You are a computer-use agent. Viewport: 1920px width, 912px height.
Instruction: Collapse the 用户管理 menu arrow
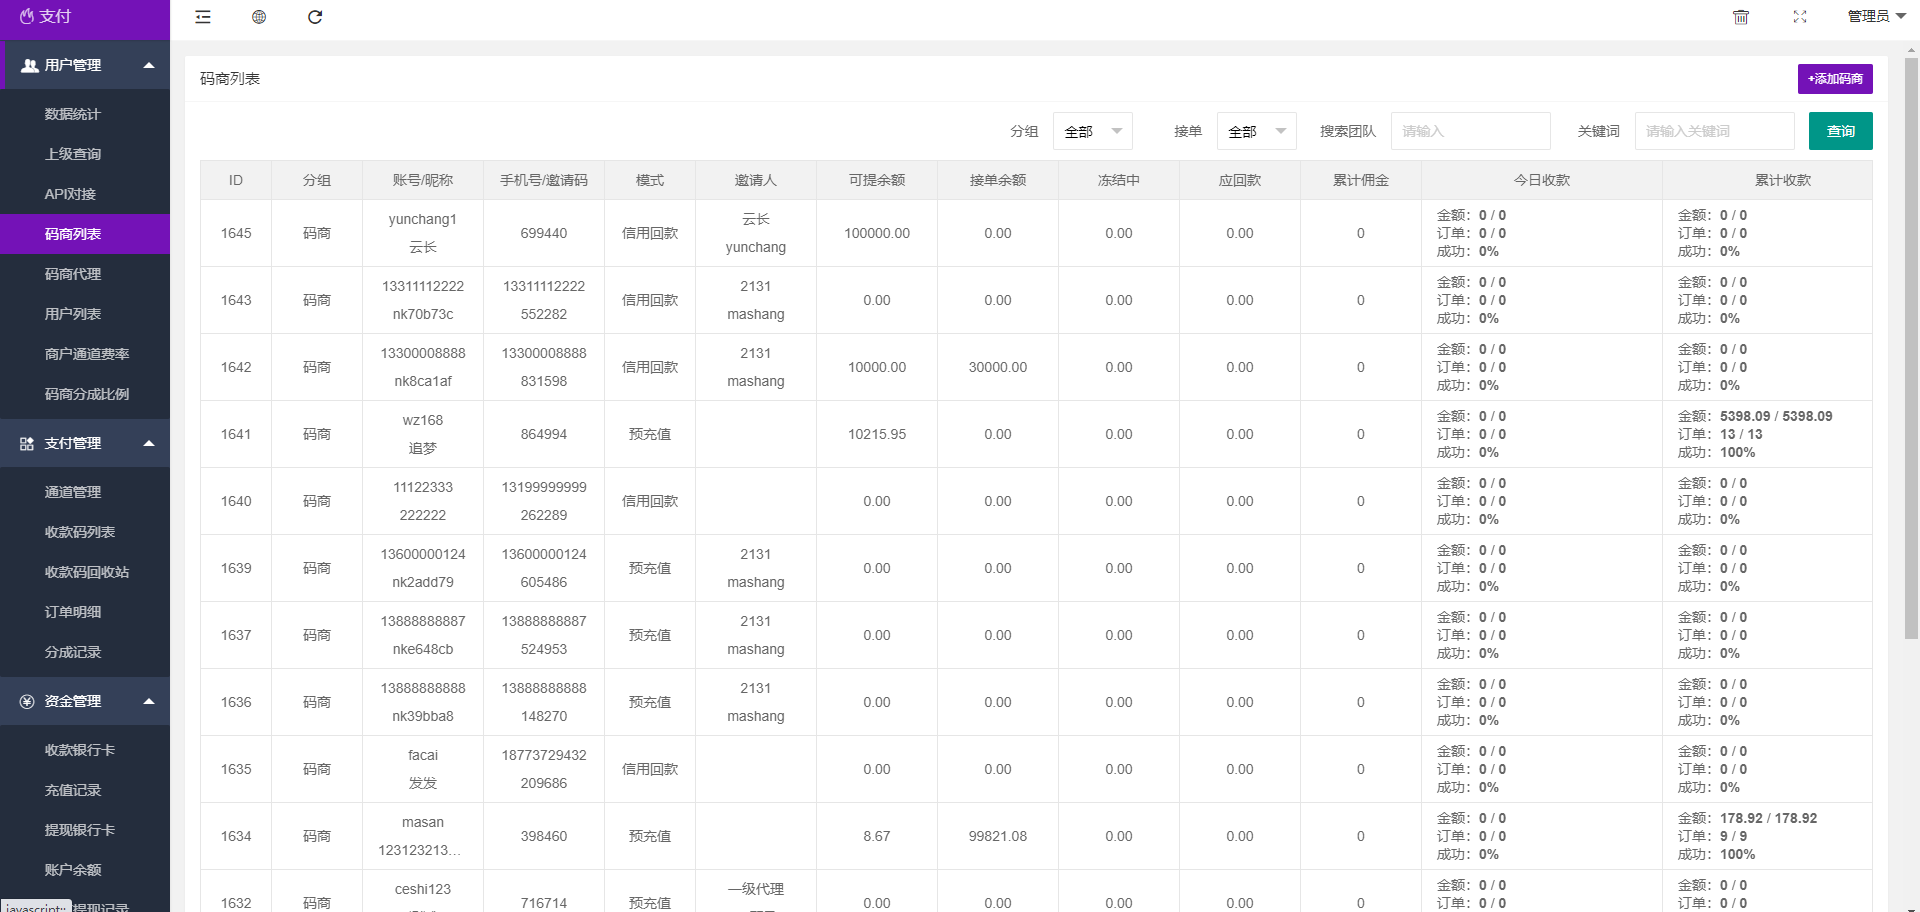click(149, 66)
